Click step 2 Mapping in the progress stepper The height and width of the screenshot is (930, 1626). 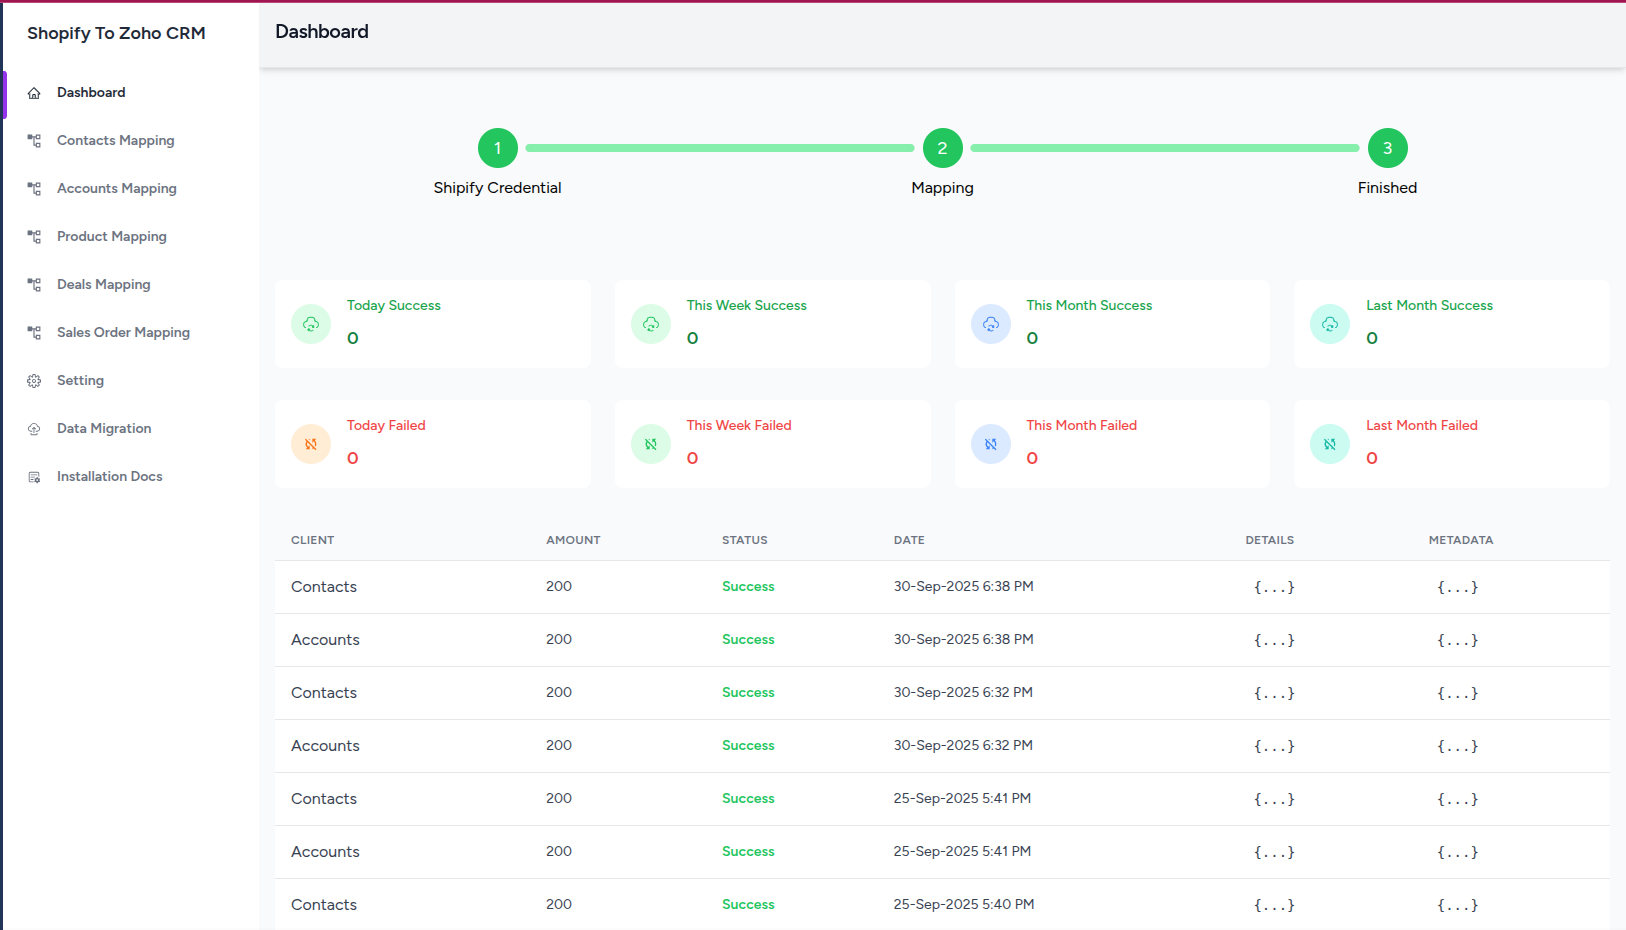tap(942, 147)
